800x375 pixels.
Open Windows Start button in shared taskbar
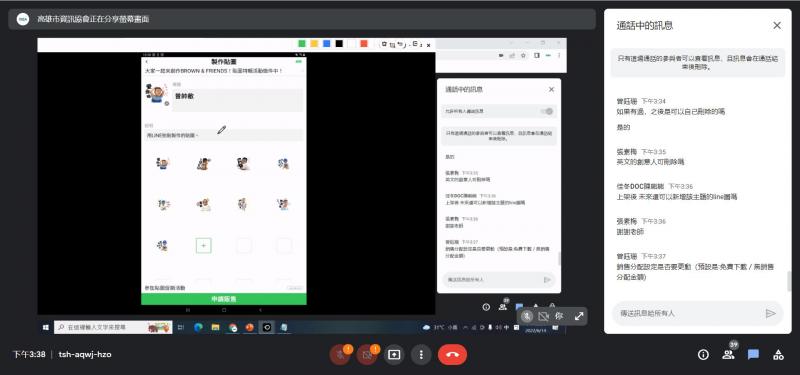[x=46, y=328]
